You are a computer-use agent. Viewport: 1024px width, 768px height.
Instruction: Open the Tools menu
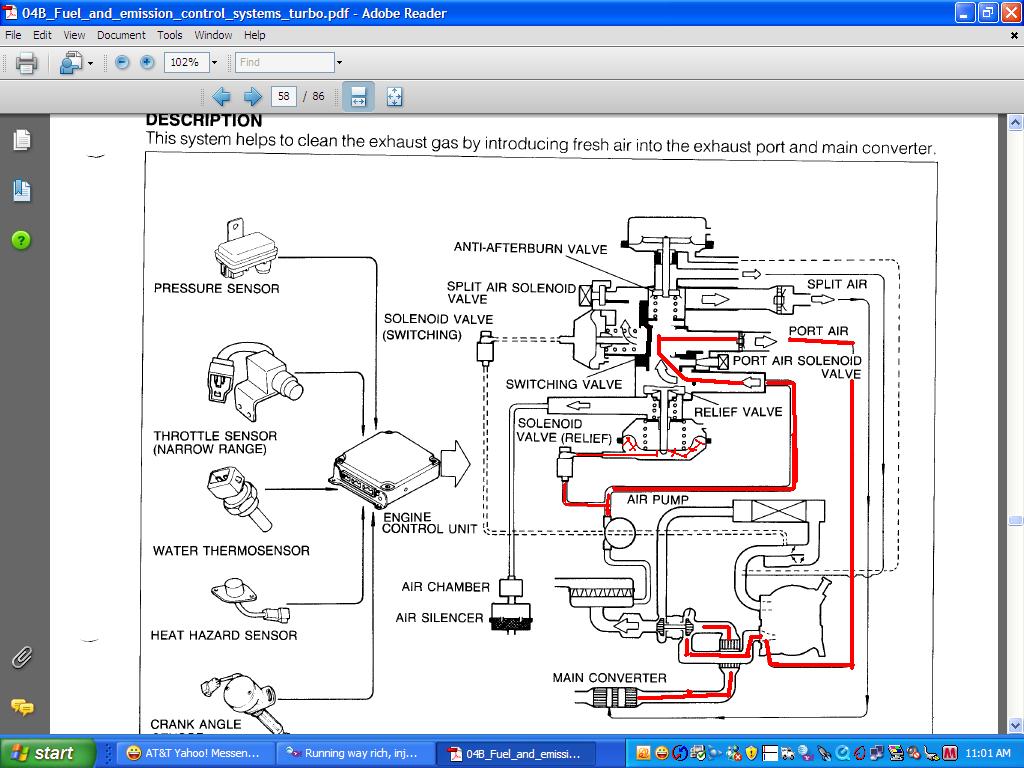tap(169, 35)
